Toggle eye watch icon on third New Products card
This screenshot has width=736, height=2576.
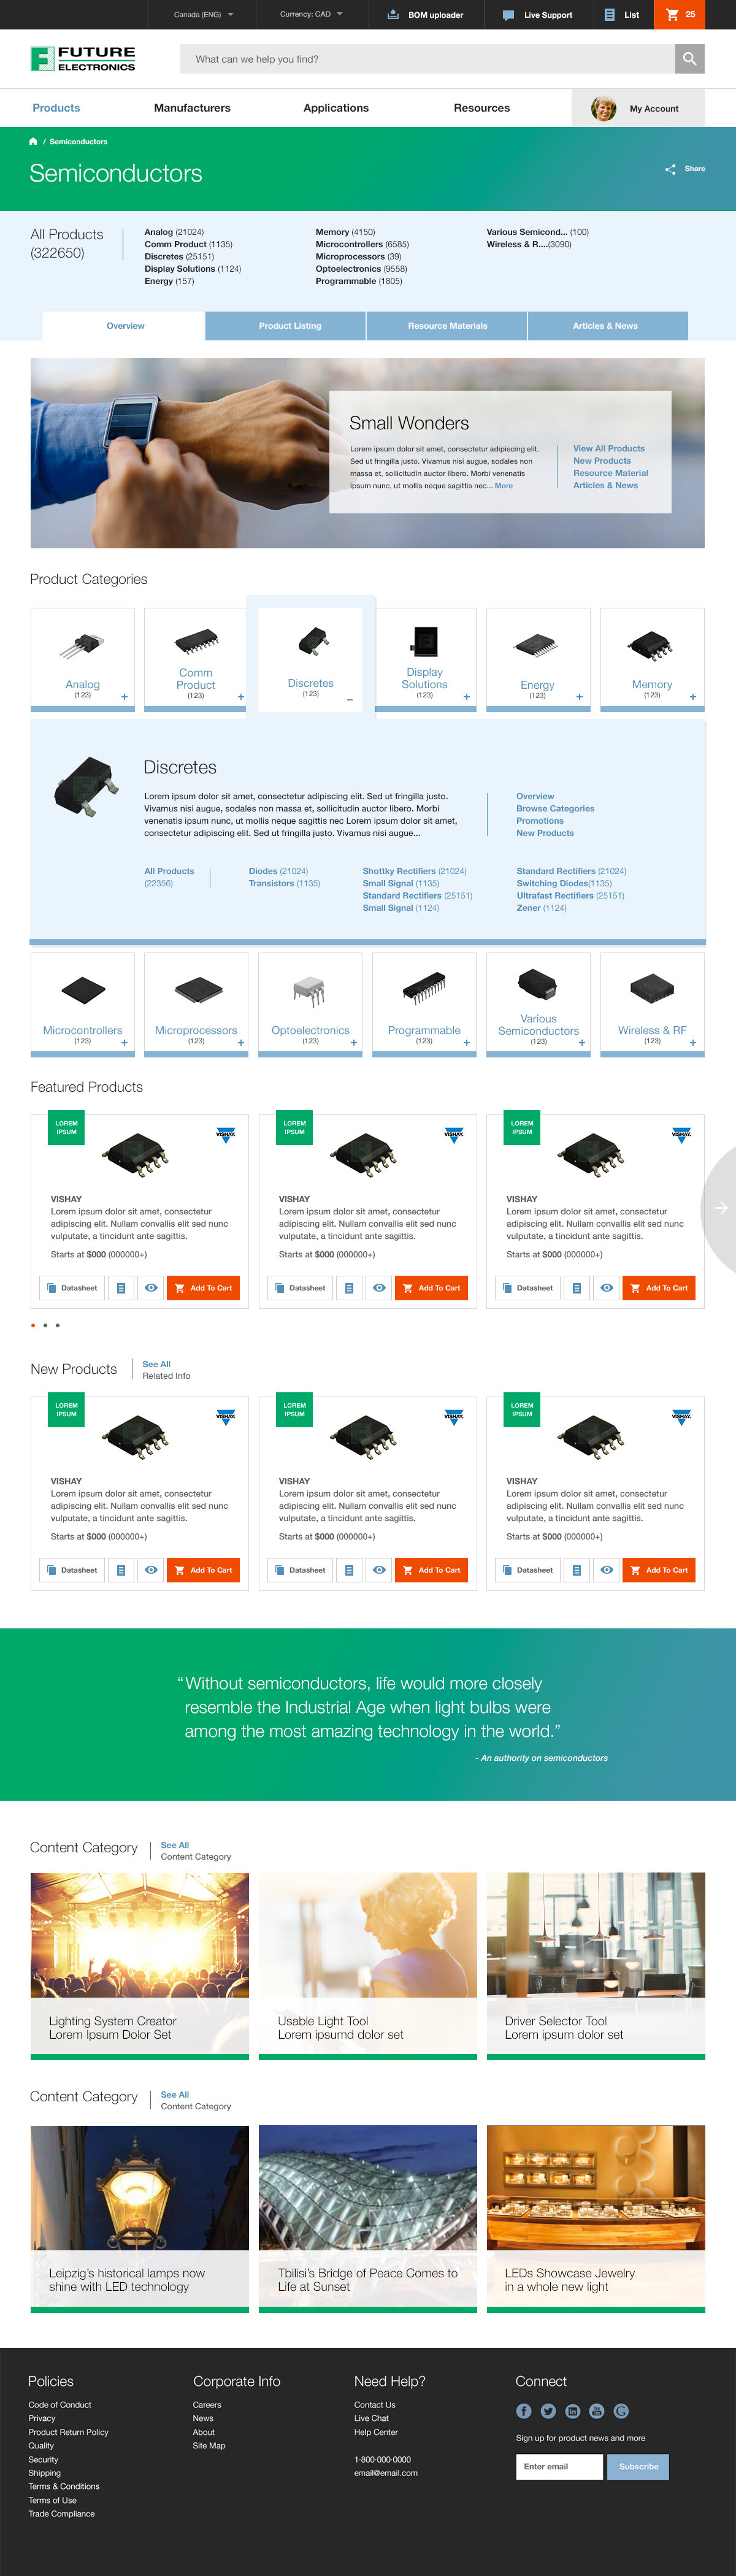[x=606, y=1570]
